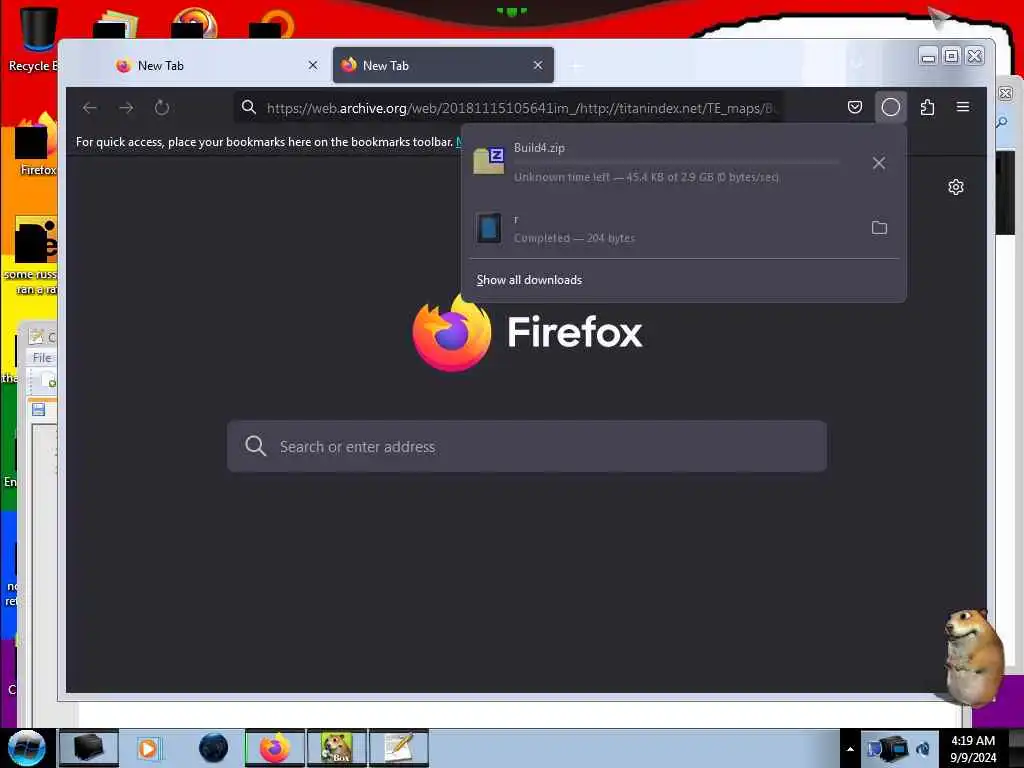Open File menu in background editor window
Image resolution: width=1024 pixels, height=768 pixels.
click(42, 358)
